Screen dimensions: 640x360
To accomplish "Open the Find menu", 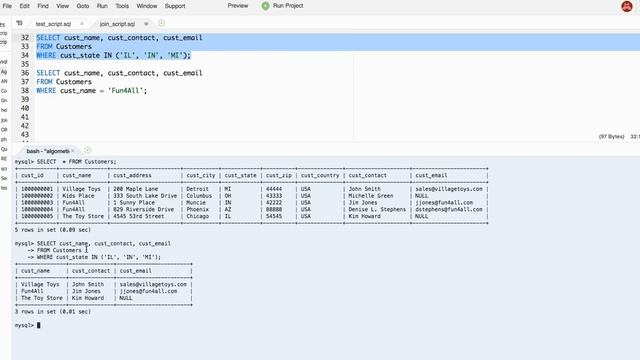I will 43,6.
